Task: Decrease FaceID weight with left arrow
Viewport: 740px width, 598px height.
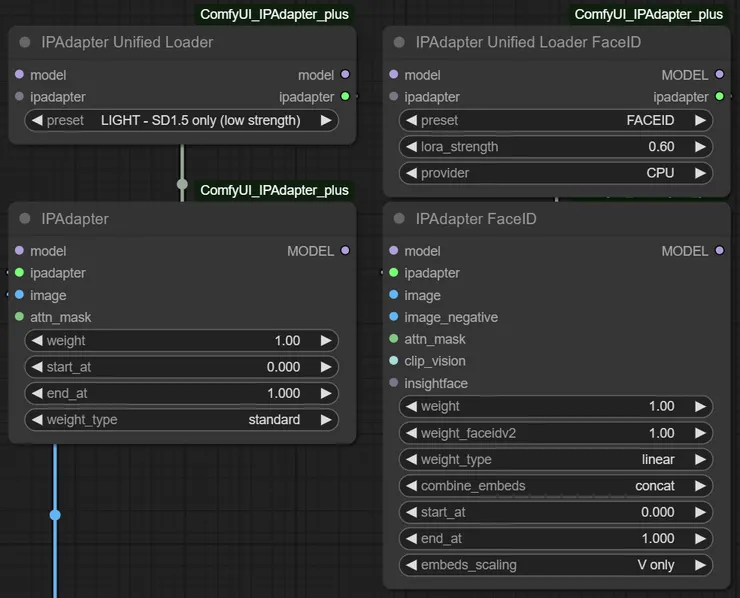Action: [411, 406]
